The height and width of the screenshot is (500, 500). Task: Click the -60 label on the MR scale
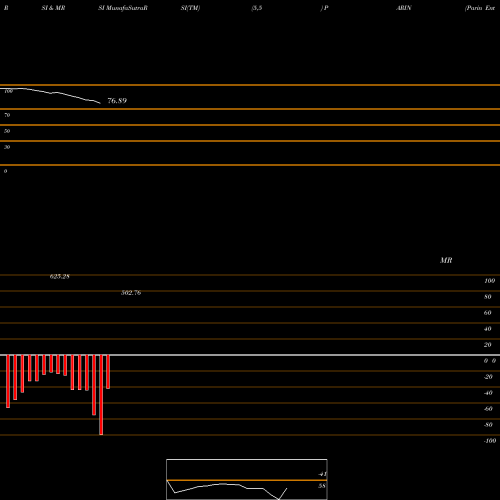pos(488,409)
